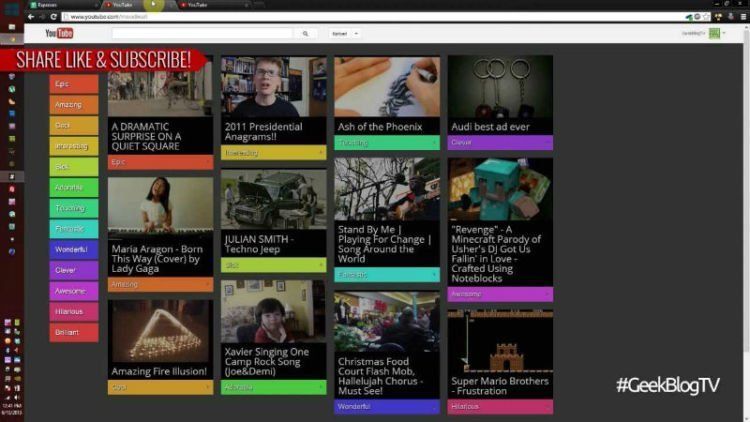750x422 pixels.
Task: Open the Julian Smith Techno Jeep thumbnail
Action: (x=274, y=199)
